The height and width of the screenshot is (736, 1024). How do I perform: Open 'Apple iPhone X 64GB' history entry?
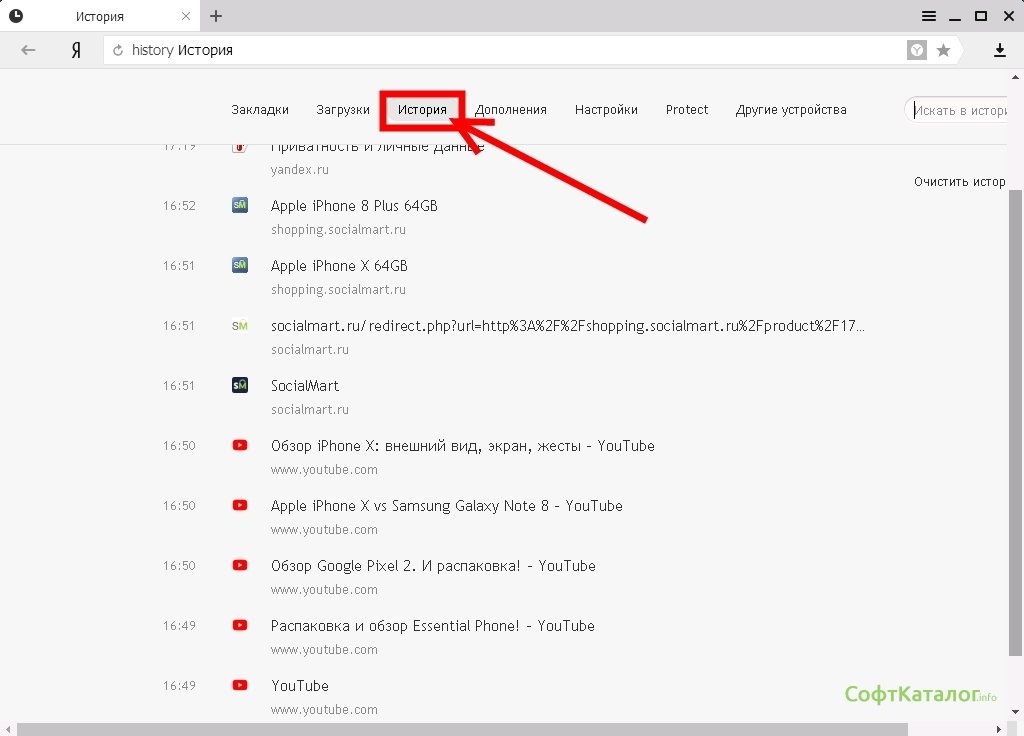point(339,266)
